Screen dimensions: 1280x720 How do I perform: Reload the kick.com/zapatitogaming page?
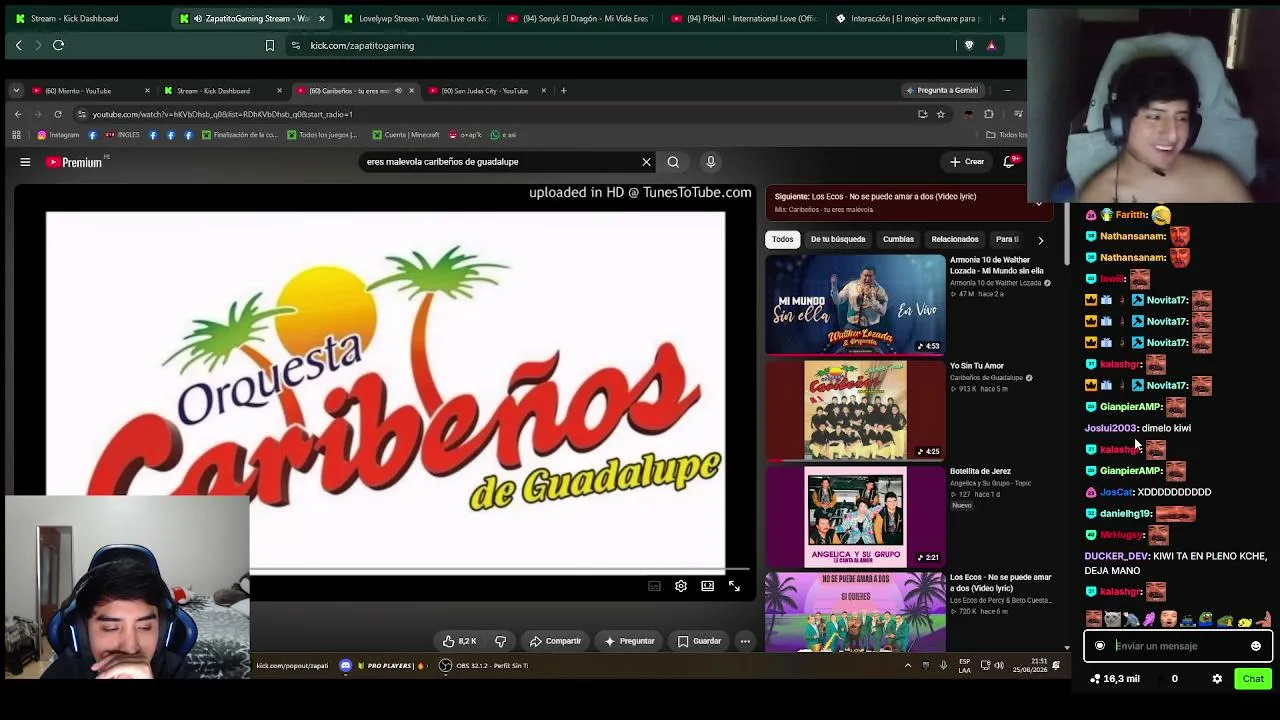[58, 45]
